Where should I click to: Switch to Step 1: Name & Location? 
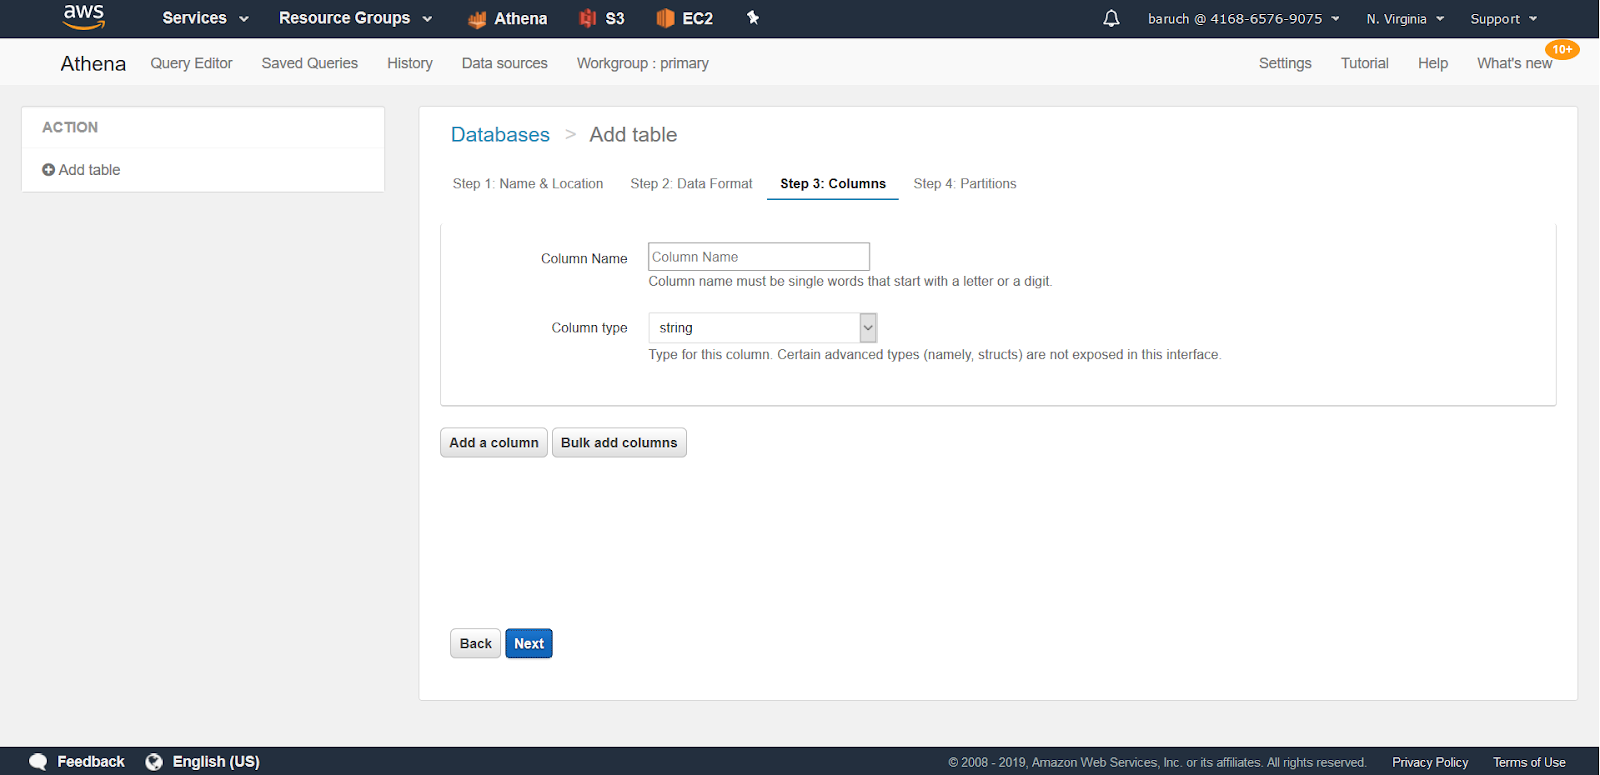click(528, 184)
